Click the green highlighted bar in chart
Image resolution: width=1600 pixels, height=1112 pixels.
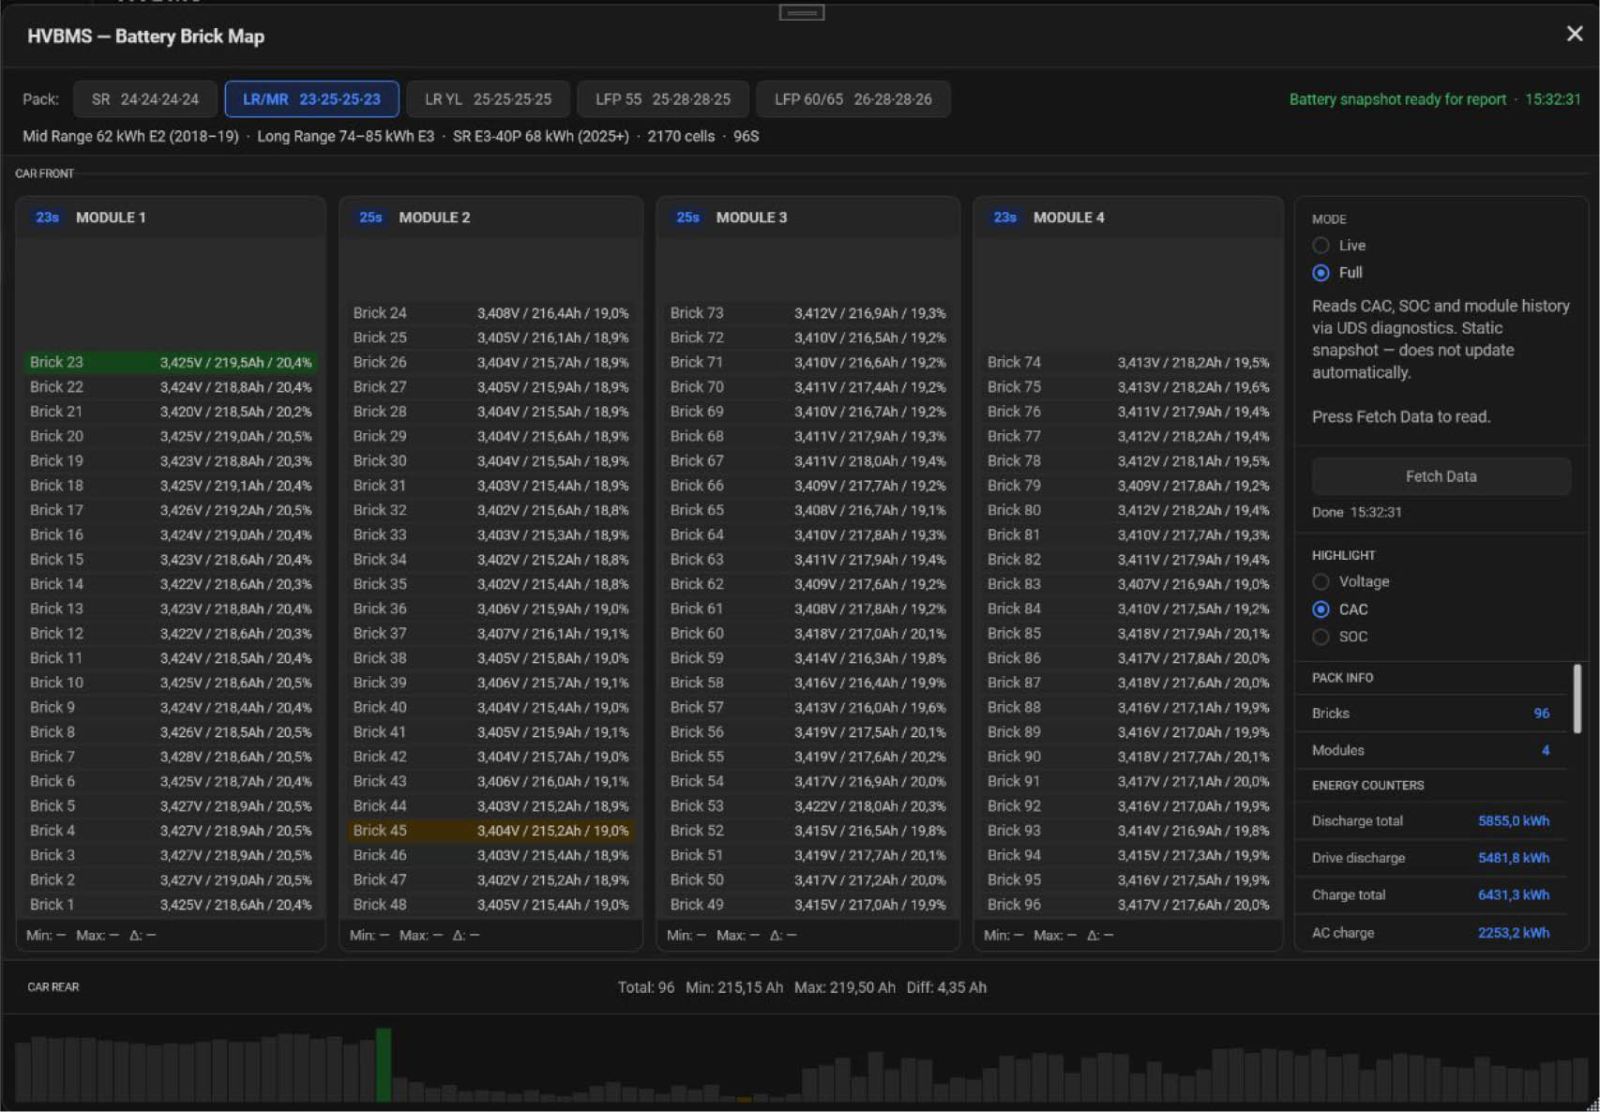(x=383, y=1065)
